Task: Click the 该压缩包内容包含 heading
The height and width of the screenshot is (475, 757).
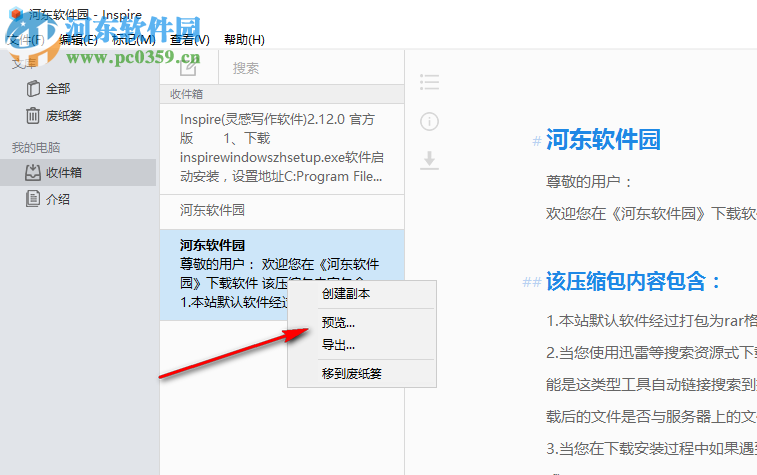Action: [632, 281]
